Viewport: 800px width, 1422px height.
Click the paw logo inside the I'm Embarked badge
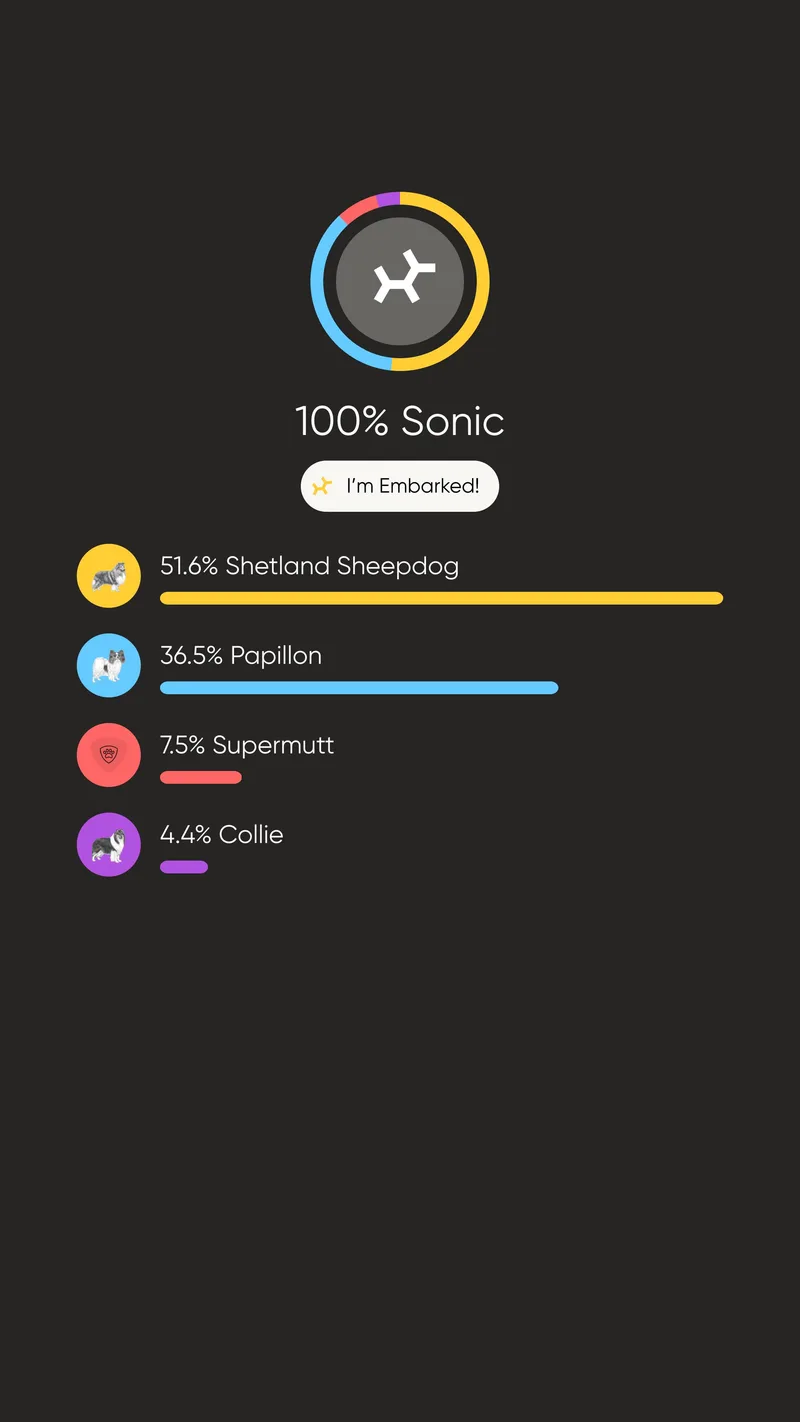coord(322,486)
